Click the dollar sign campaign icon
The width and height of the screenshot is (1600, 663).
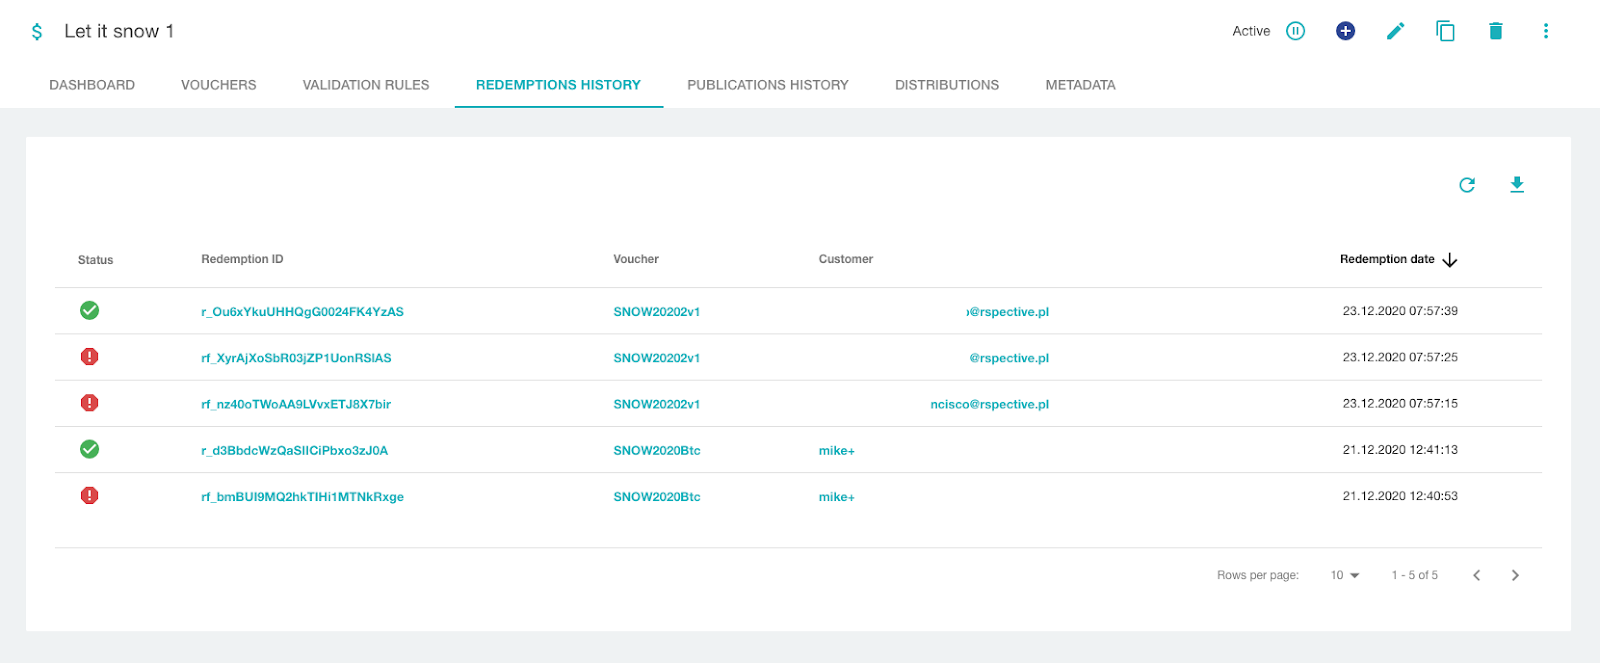click(37, 32)
